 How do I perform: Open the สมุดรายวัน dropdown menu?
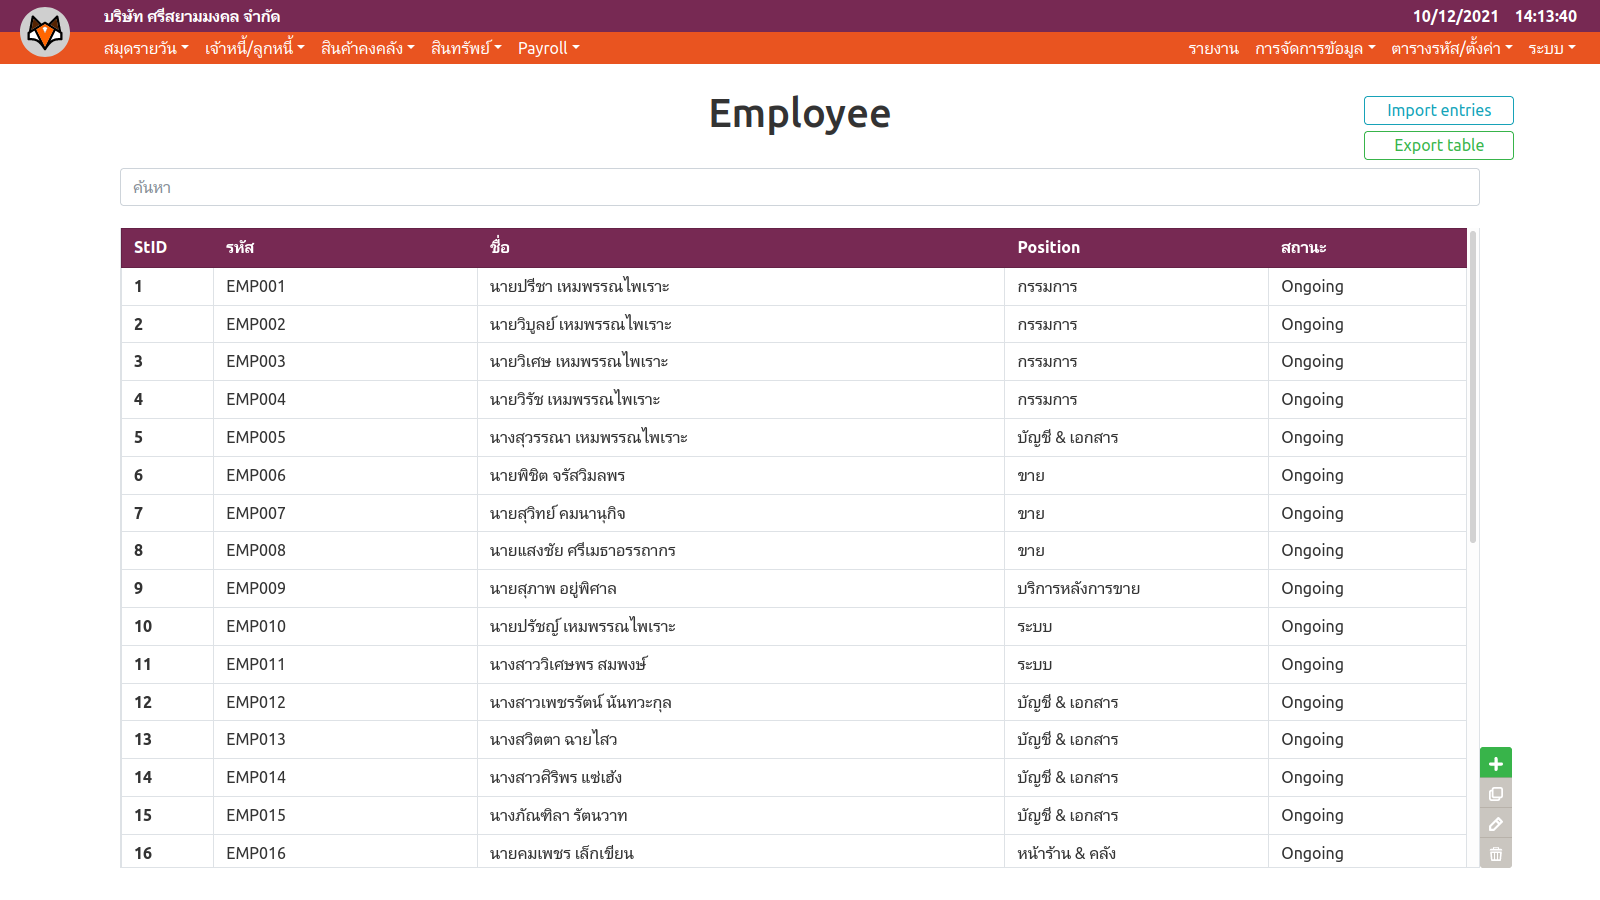[146, 48]
